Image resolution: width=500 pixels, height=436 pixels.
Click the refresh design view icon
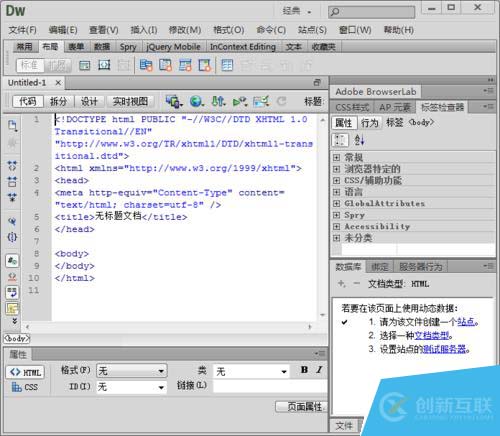[282, 101]
